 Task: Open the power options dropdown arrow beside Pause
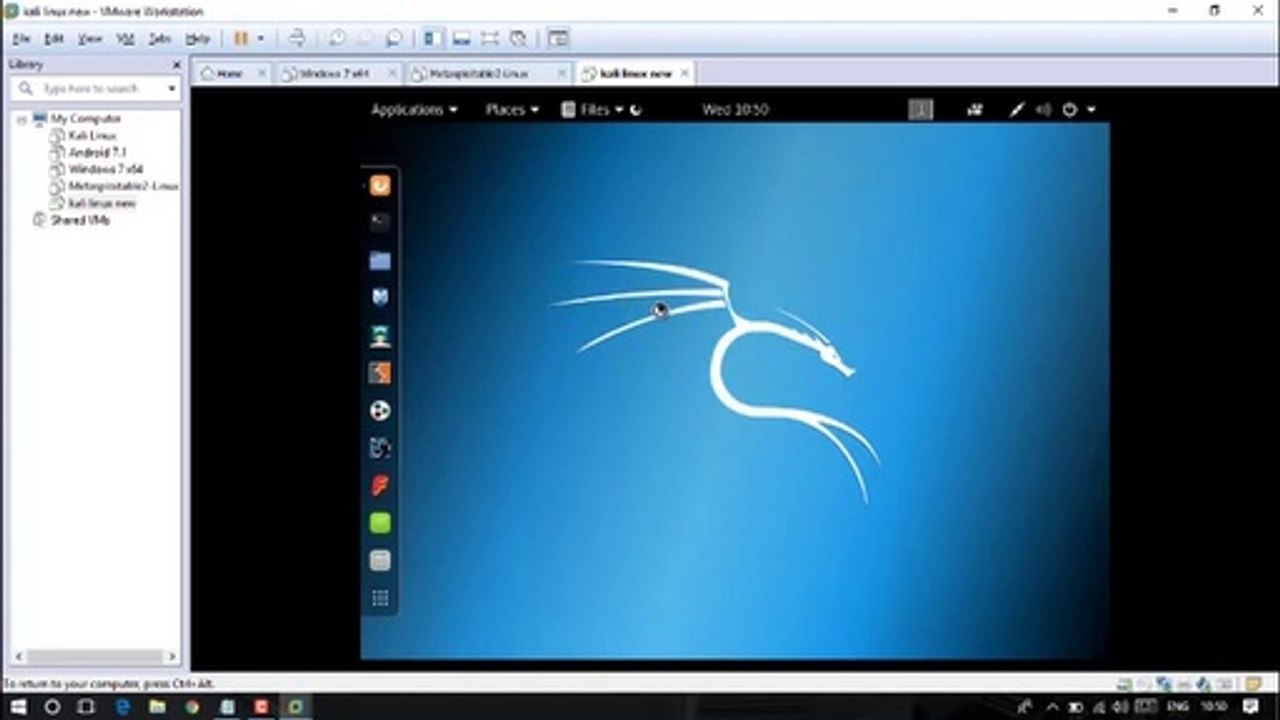point(261,39)
